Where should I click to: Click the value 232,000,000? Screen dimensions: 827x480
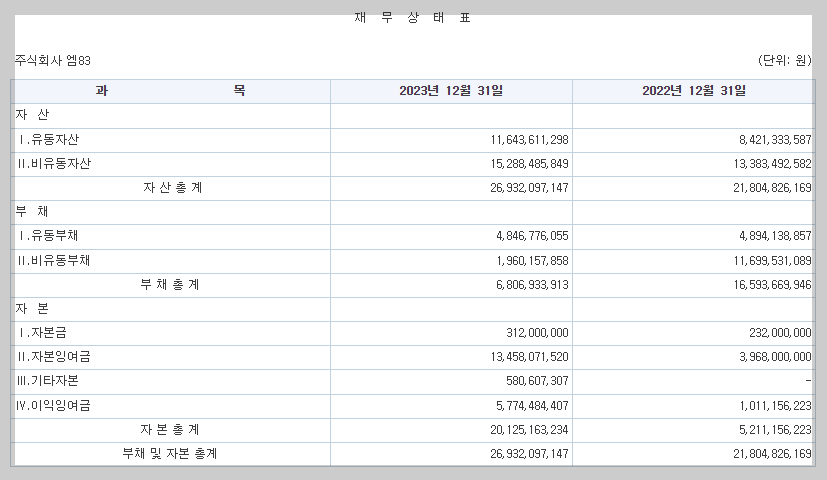point(781,333)
